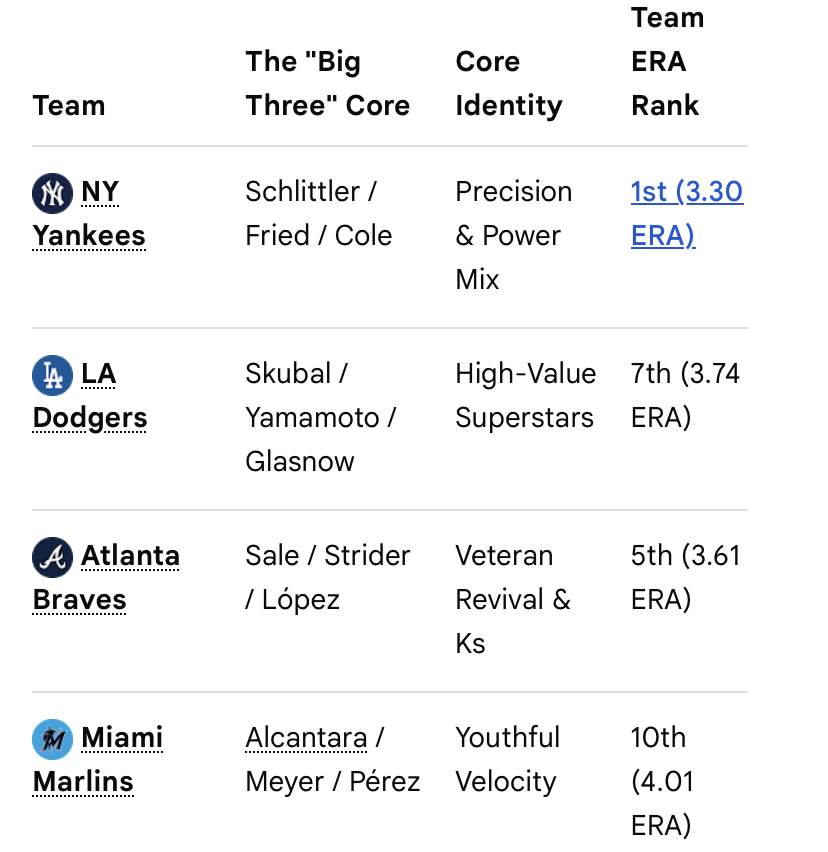Click the NY Yankees logo icon
The image size is (828, 852).
click(x=52, y=193)
